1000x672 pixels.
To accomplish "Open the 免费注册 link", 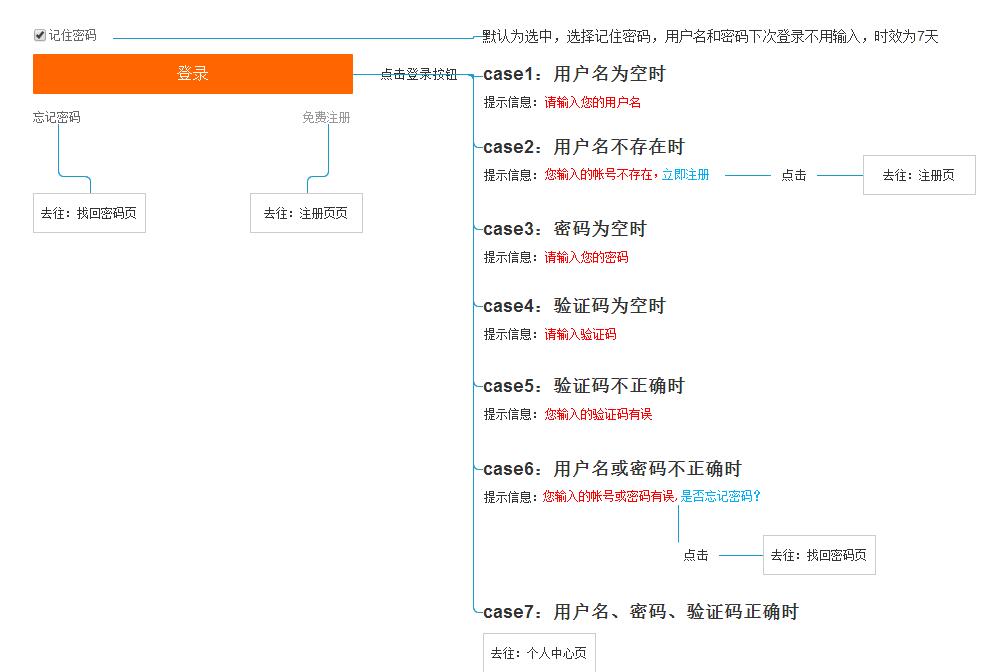I will (x=326, y=117).
